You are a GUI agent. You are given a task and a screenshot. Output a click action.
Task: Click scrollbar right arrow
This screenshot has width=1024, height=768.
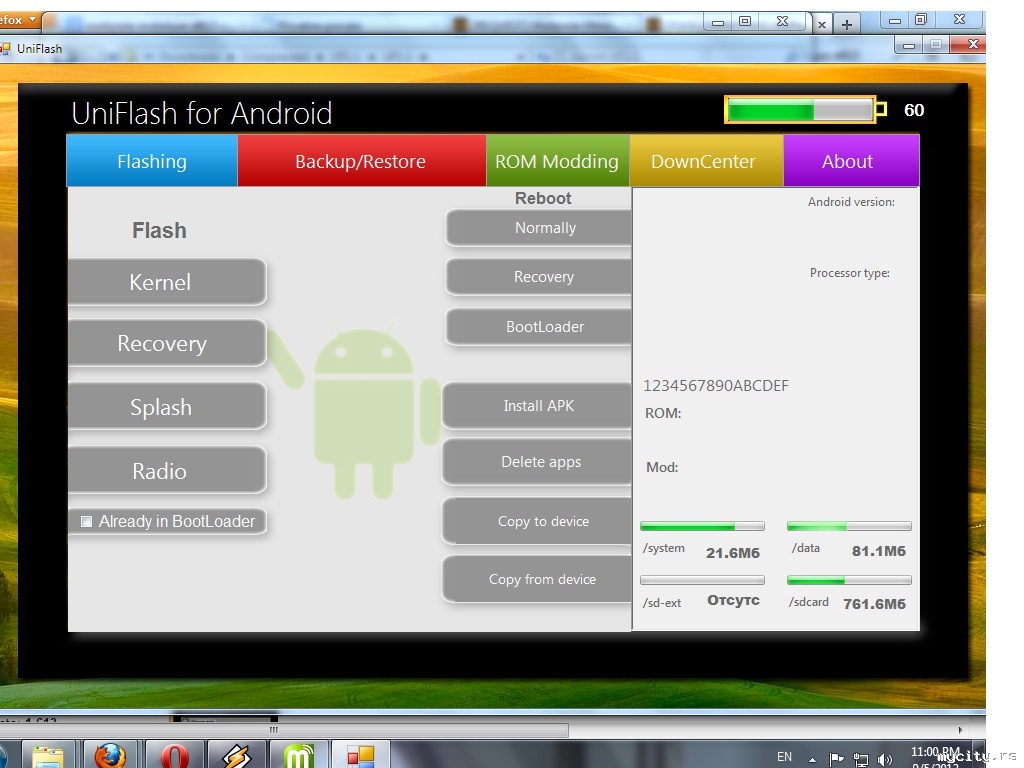[x=960, y=729]
